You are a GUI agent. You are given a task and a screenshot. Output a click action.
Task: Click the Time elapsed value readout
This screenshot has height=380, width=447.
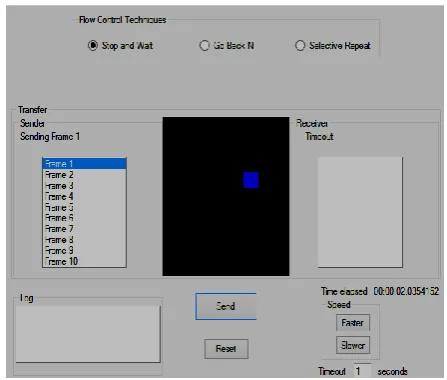point(406,291)
